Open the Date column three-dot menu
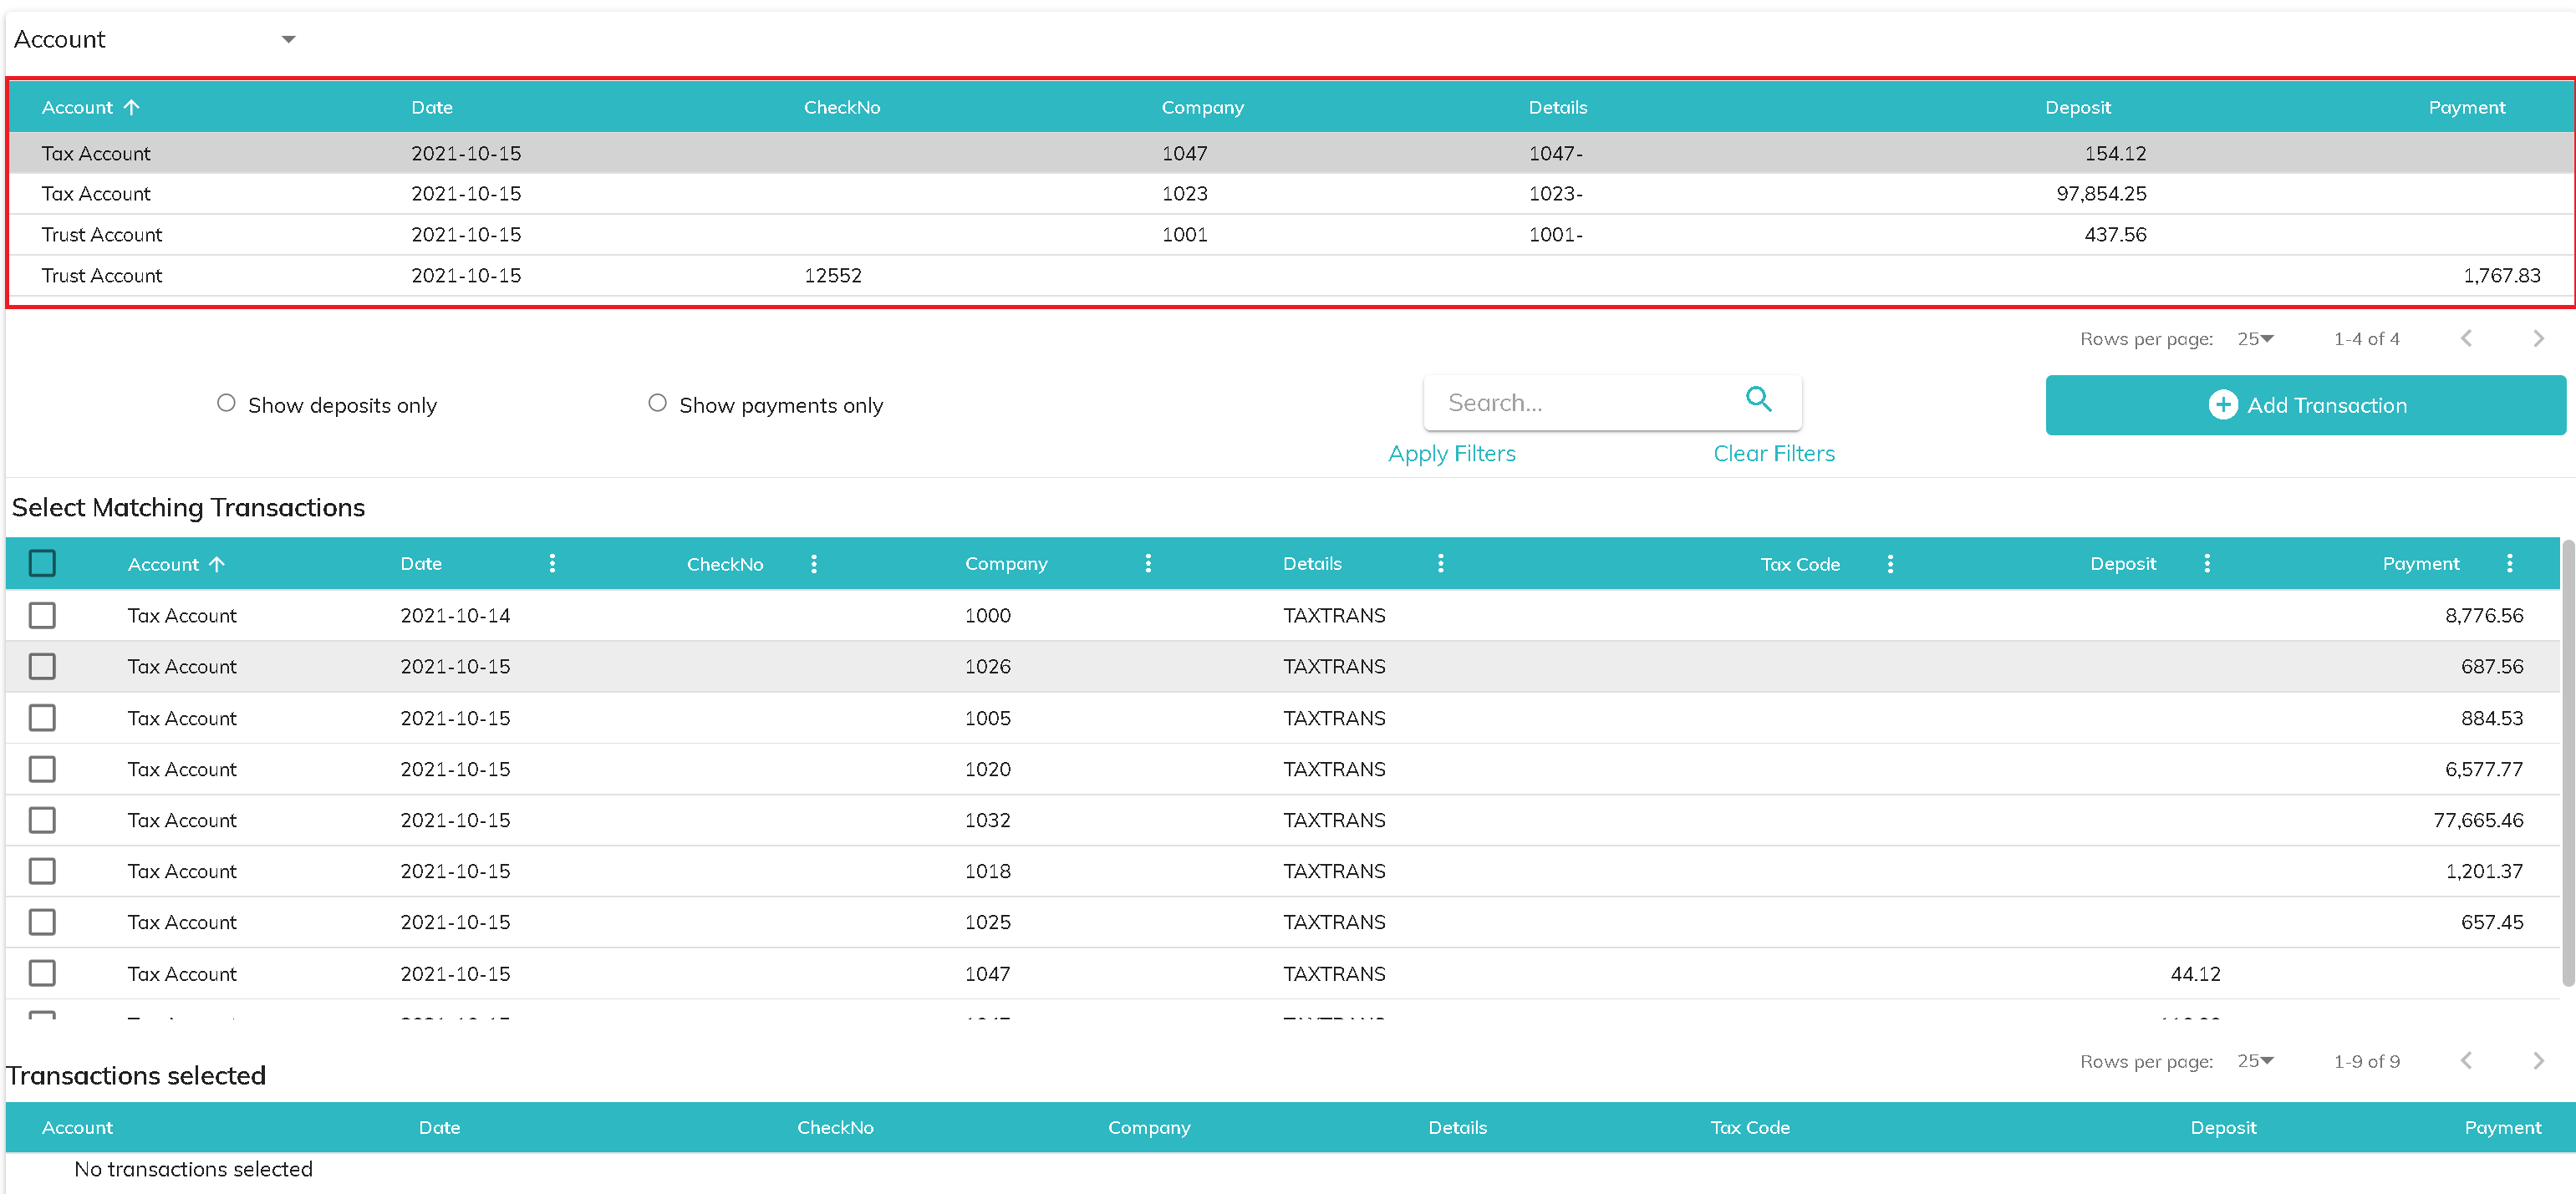The width and height of the screenshot is (2576, 1194). [x=552, y=564]
